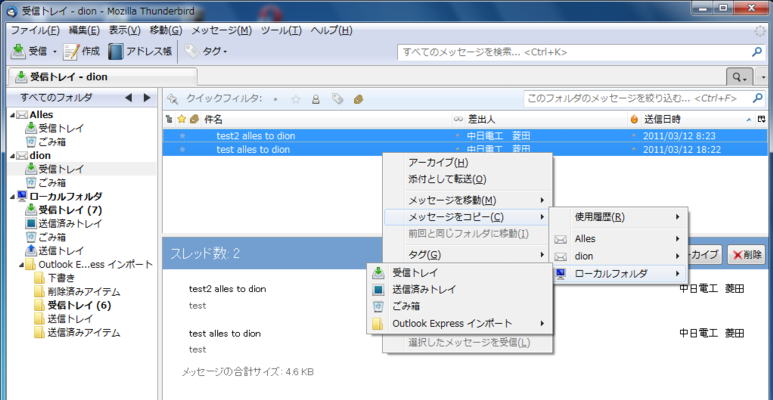This screenshot has width=773, height=400.
Task: Open the 表示(V) menu
Action: click(x=124, y=30)
